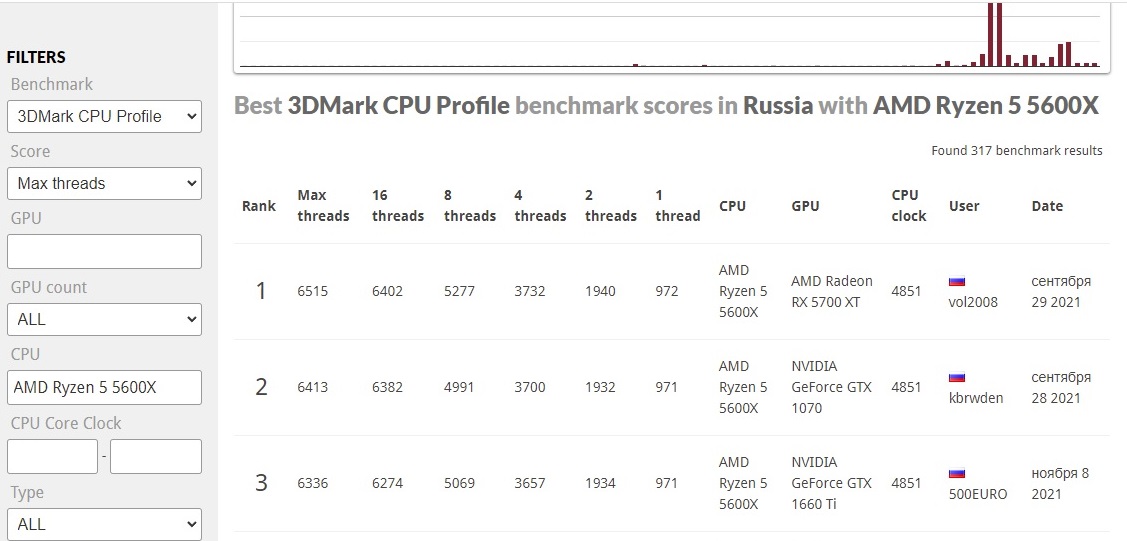Image resolution: width=1127 pixels, height=541 pixels.
Task: Open rank 1 result score 6515
Action: point(312,291)
